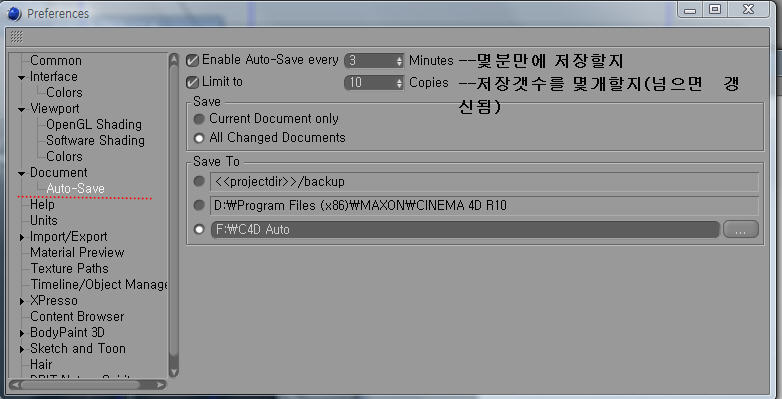Image resolution: width=782 pixels, height=399 pixels.
Task: Expand the Import/Export tree node
Action: pyautogui.click(x=21, y=237)
